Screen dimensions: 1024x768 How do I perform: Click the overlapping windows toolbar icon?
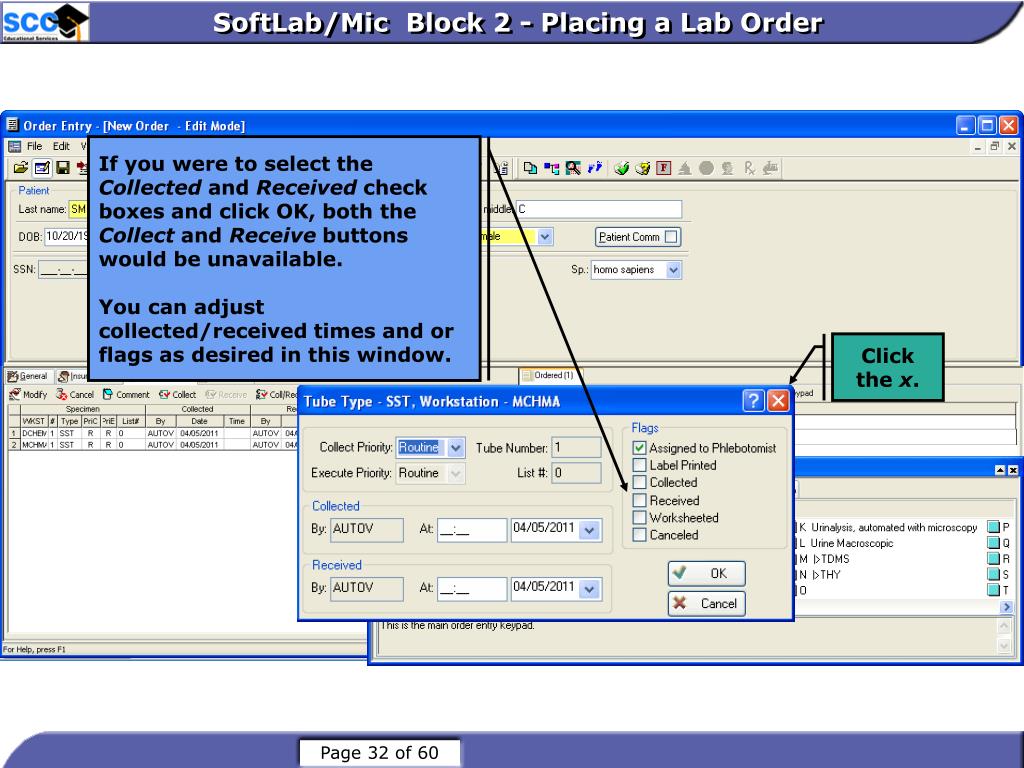point(530,168)
